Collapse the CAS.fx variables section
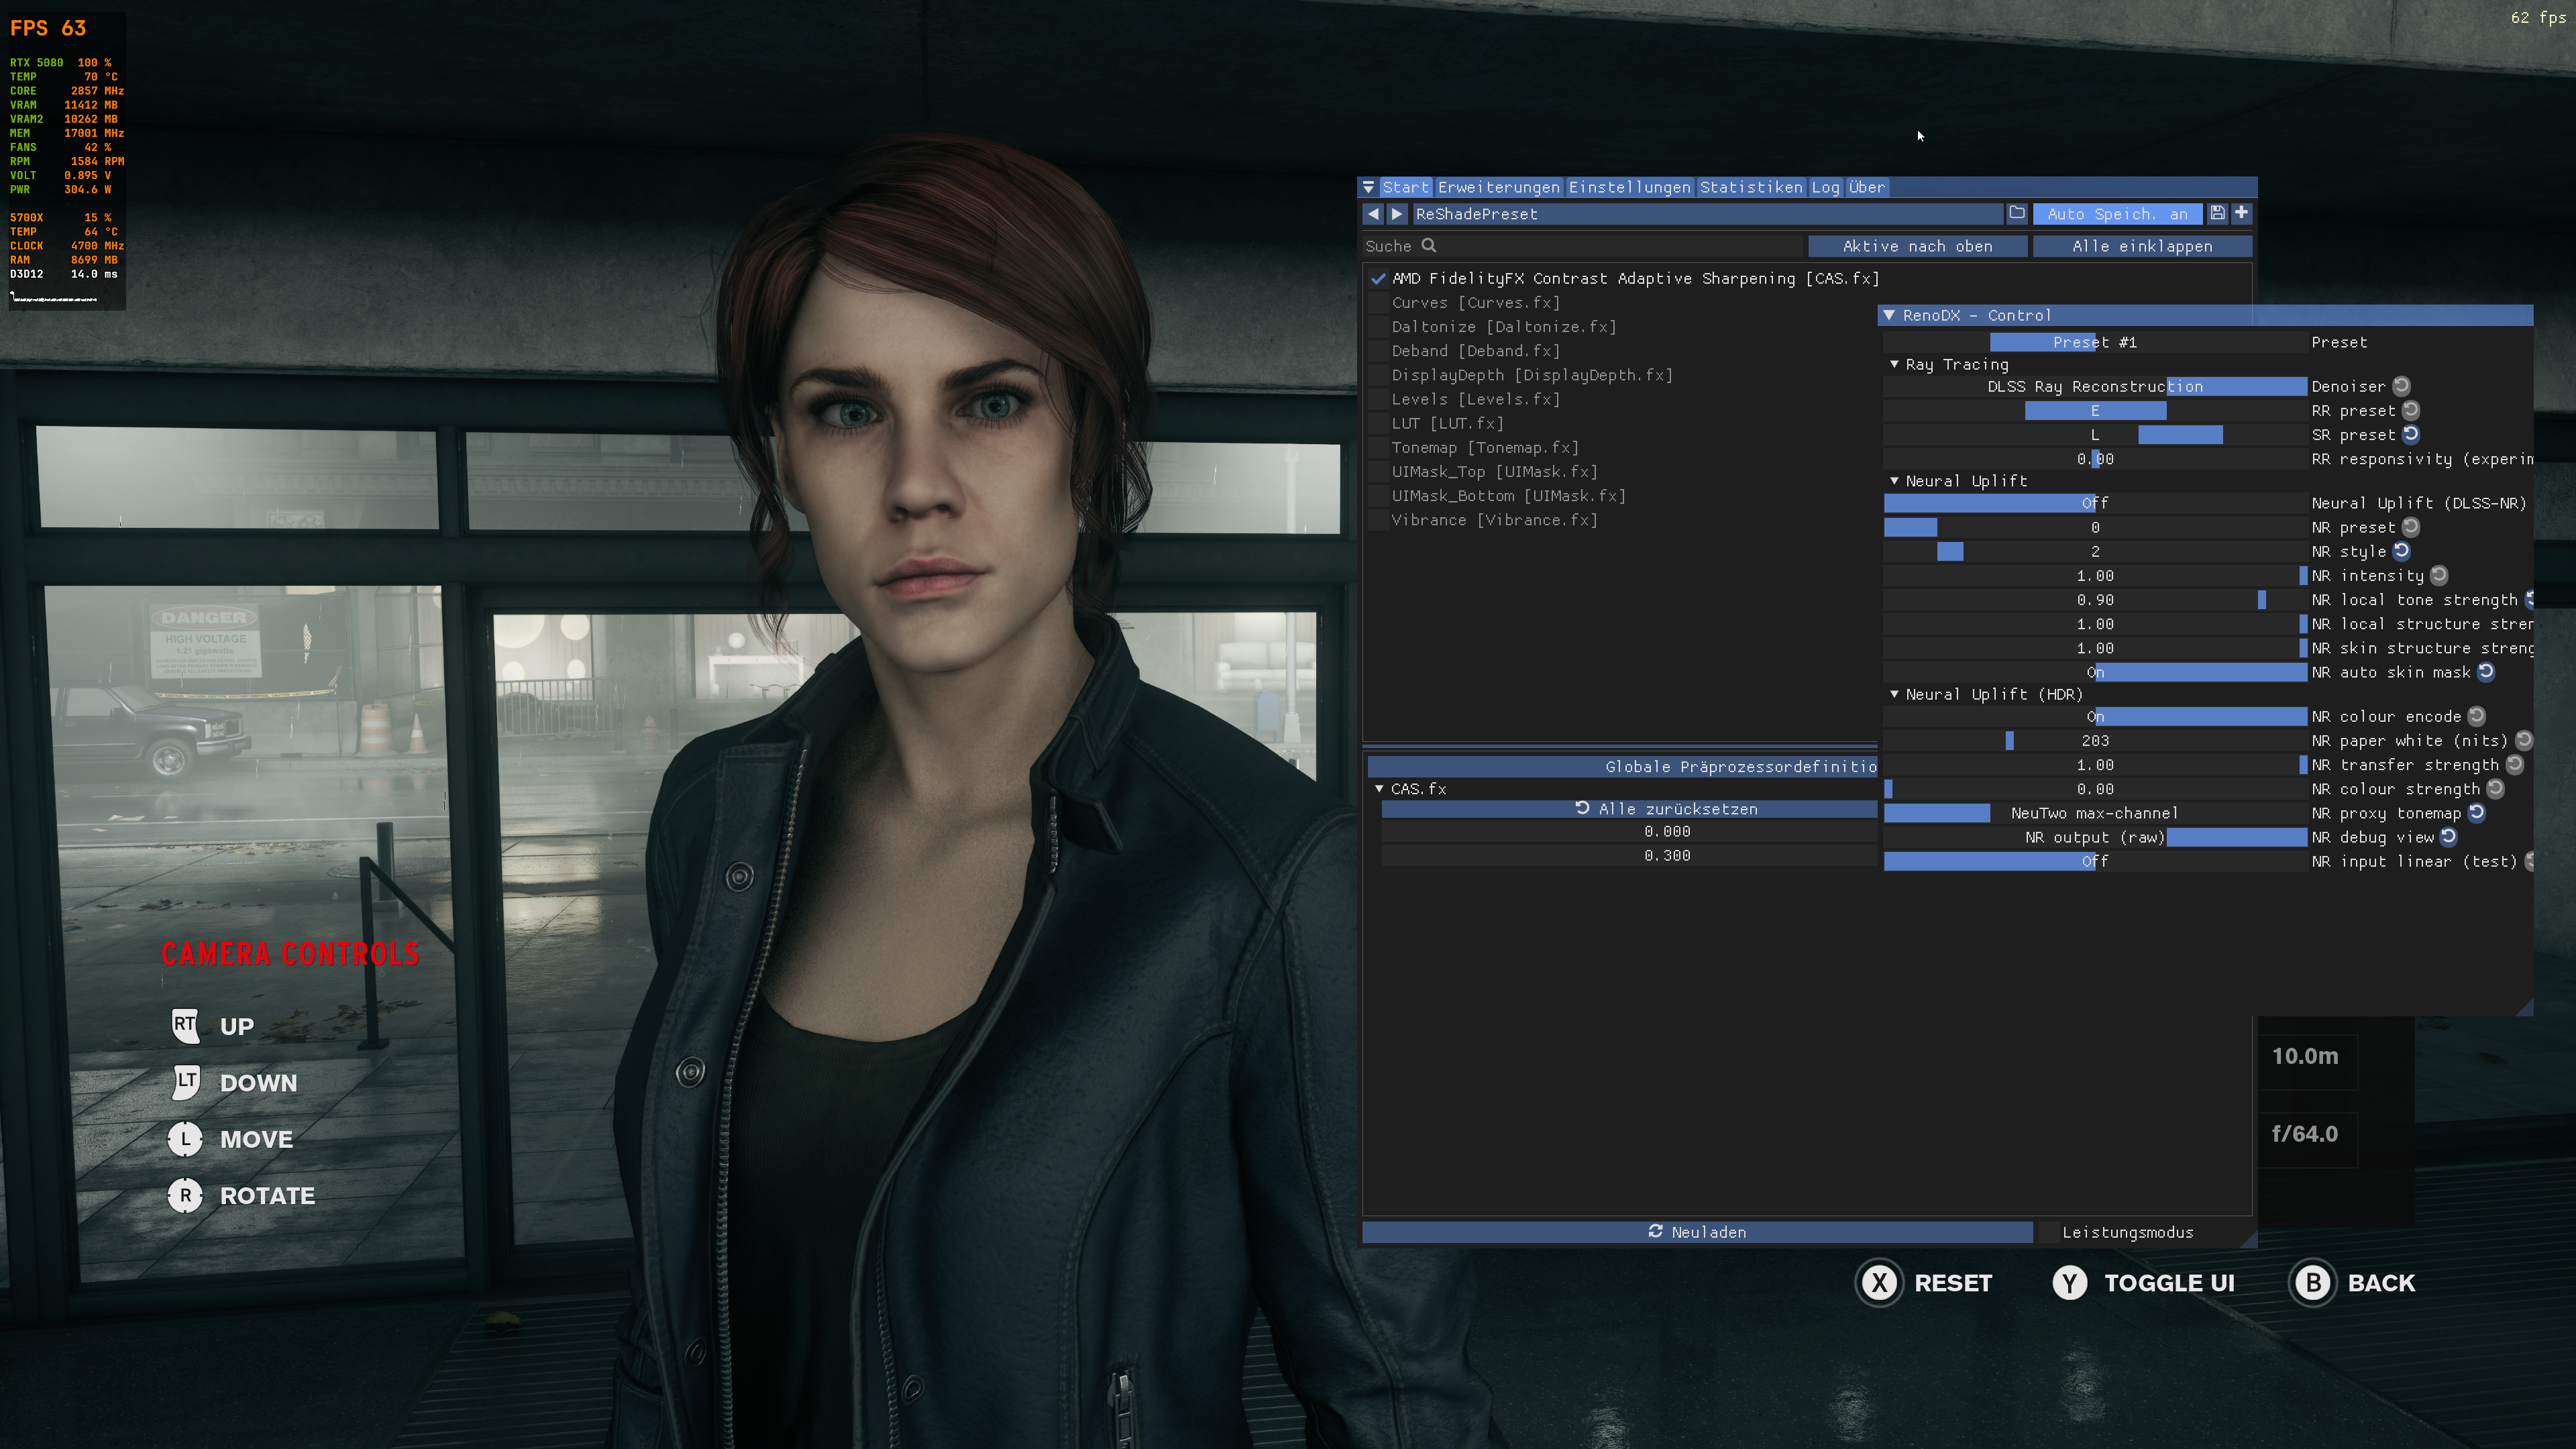Screen dimensions: 2576x1449 click(1379, 789)
